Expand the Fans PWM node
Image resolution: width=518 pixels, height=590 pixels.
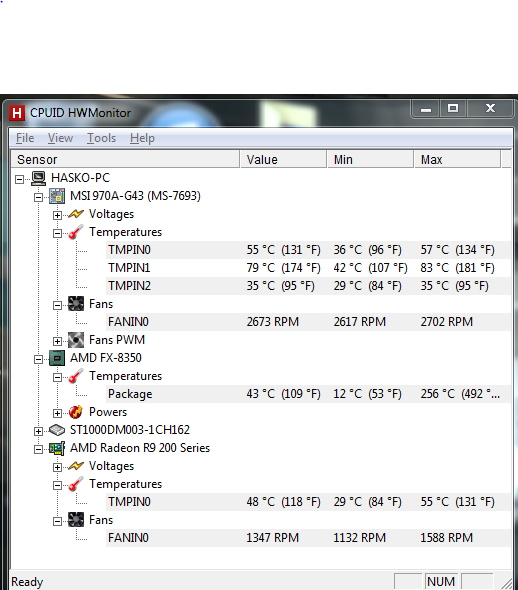point(57,341)
